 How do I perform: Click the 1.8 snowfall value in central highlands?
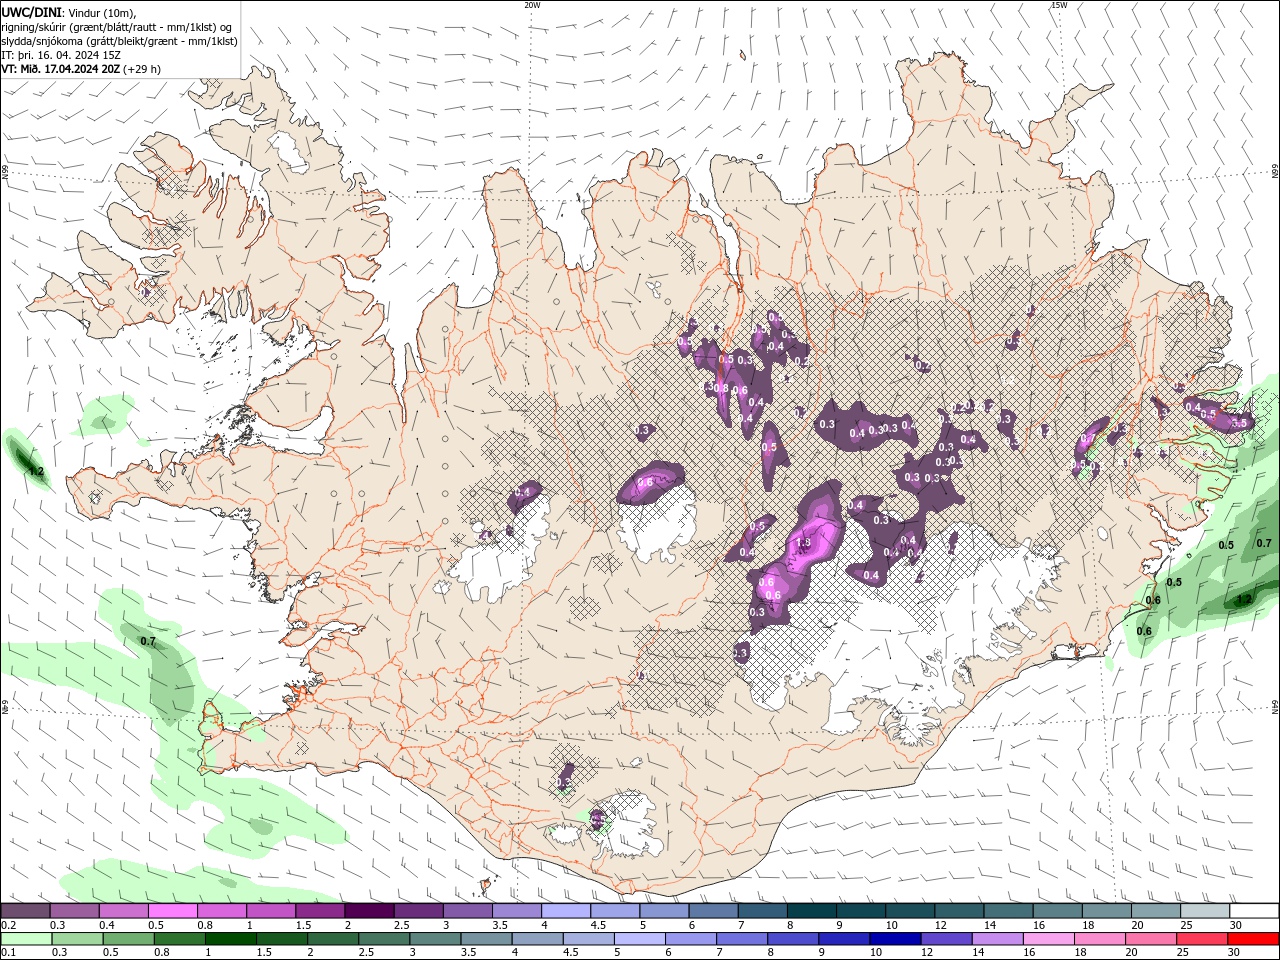(802, 543)
